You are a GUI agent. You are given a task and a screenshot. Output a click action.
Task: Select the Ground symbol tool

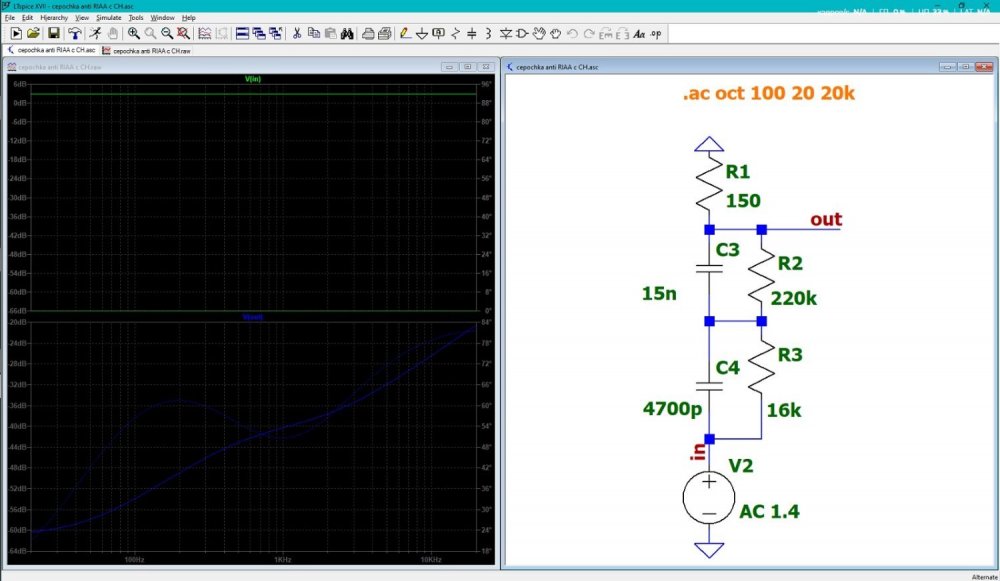click(x=422, y=33)
